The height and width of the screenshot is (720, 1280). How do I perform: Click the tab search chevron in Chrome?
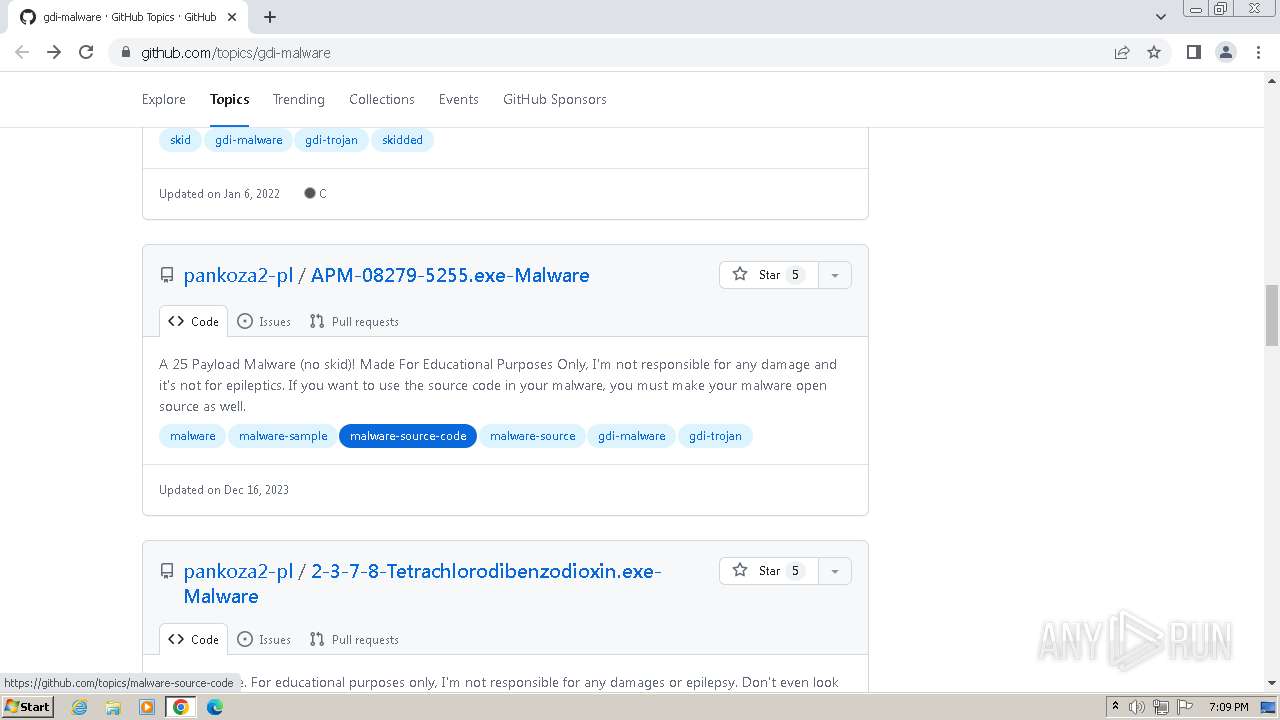[1160, 17]
